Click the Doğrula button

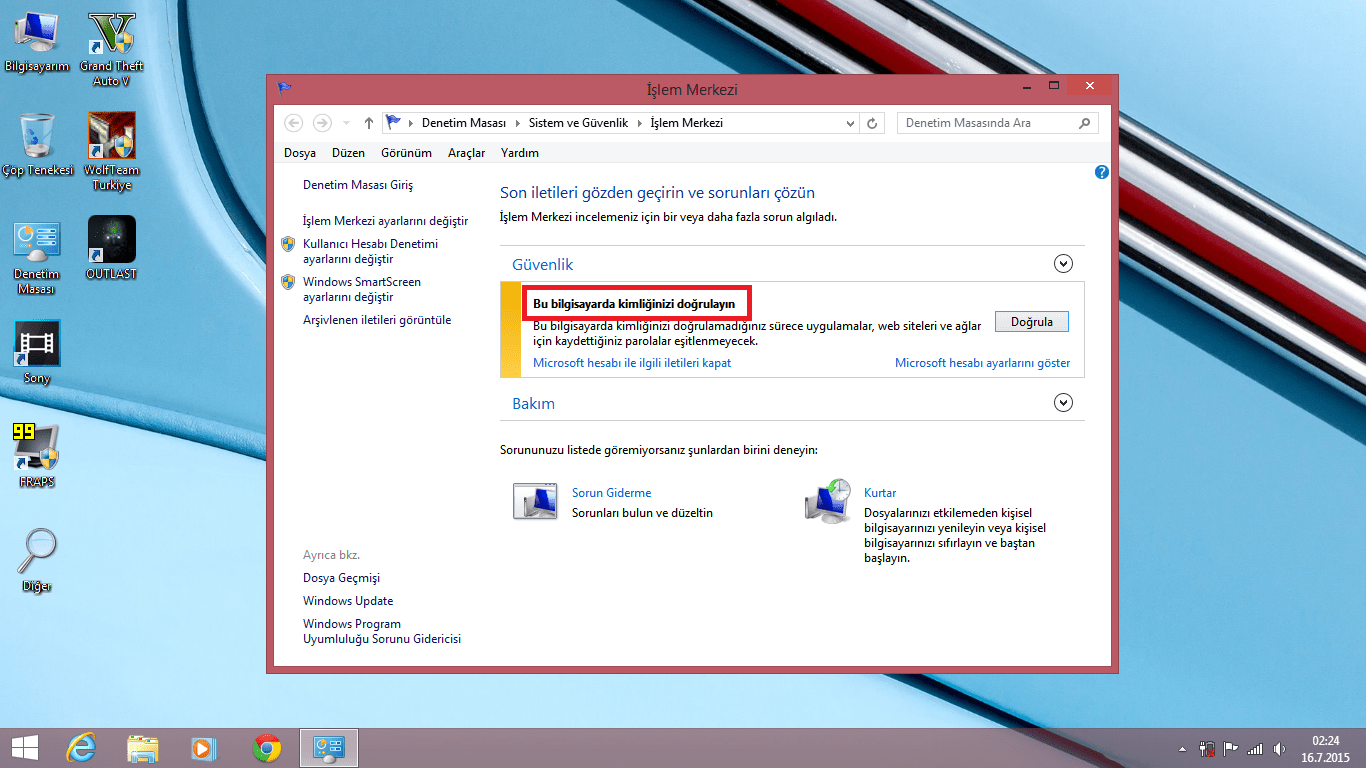pyautogui.click(x=1032, y=322)
